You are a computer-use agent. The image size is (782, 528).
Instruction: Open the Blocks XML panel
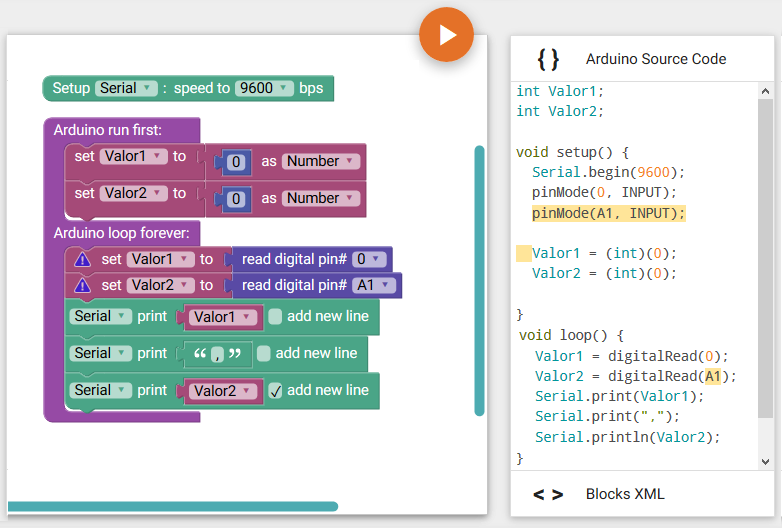[x=642, y=494]
